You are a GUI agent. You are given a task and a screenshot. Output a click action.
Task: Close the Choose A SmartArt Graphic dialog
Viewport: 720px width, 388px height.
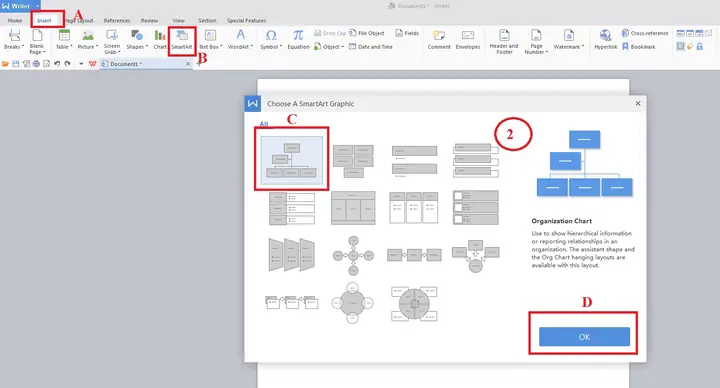(638, 103)
